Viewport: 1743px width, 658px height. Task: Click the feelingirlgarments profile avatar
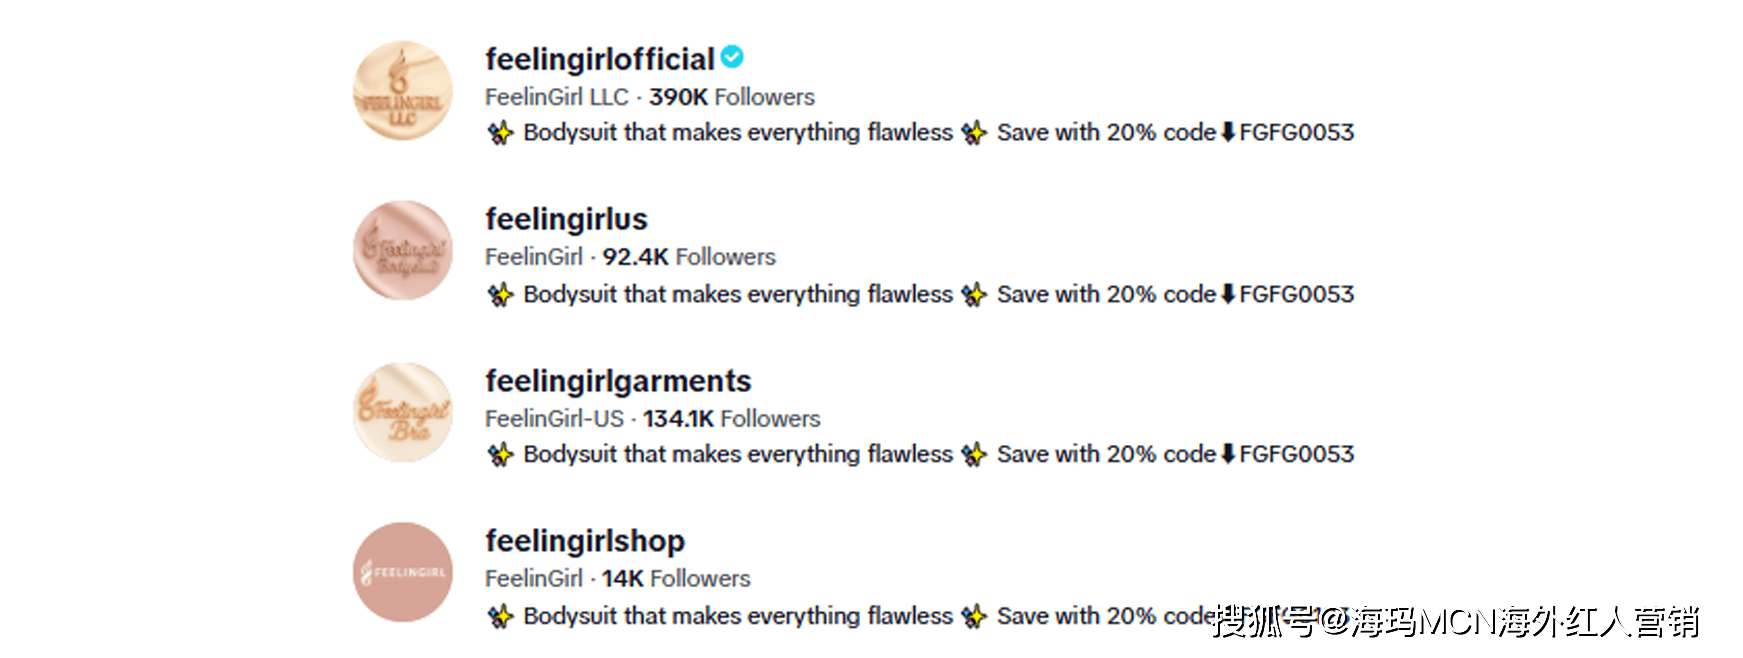pyautogui.click(x=403, y=412)
